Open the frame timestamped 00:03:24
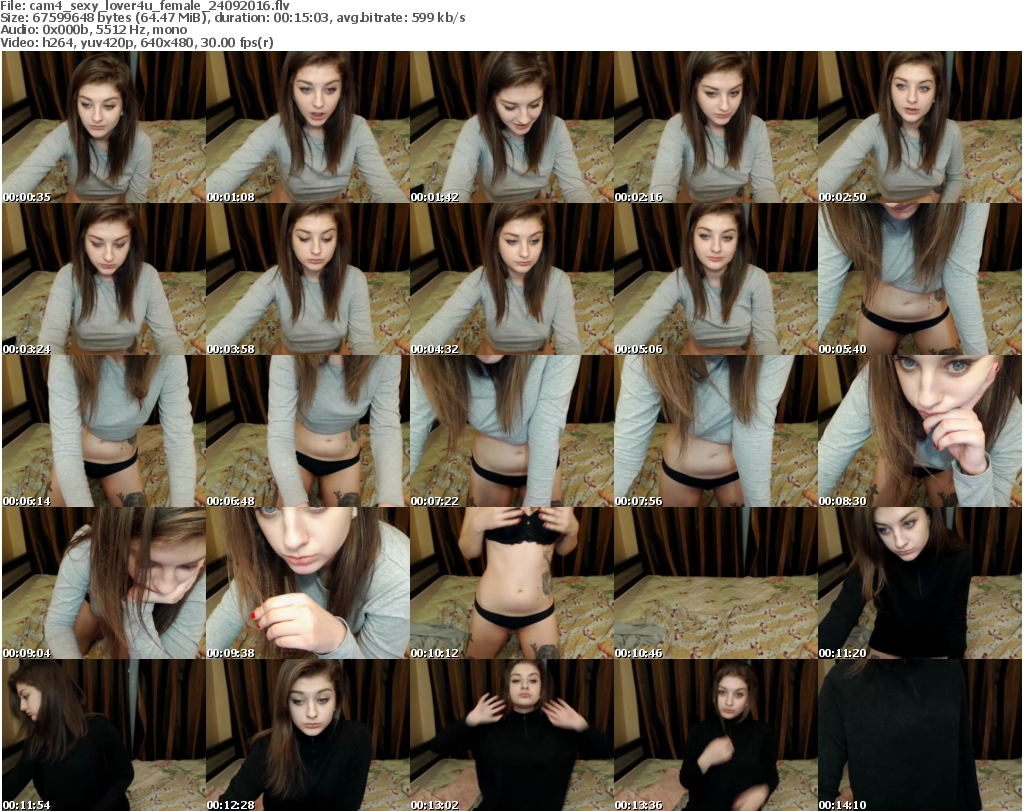The width and height of the screenshot is (1024, 811). pos(103,280)
